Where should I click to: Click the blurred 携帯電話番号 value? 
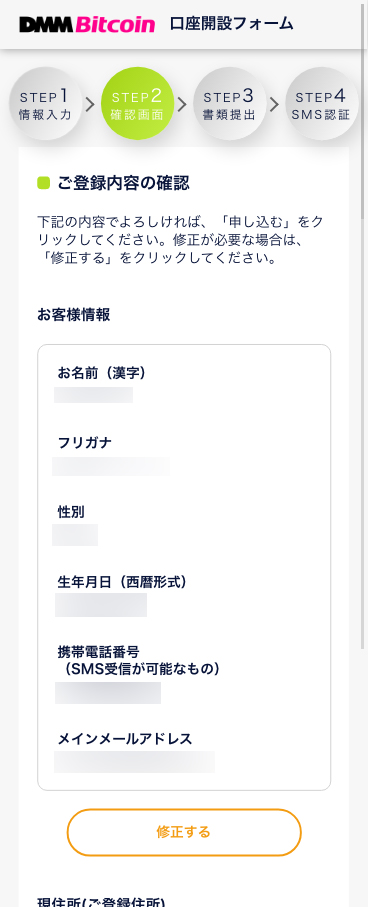(108, 693)
